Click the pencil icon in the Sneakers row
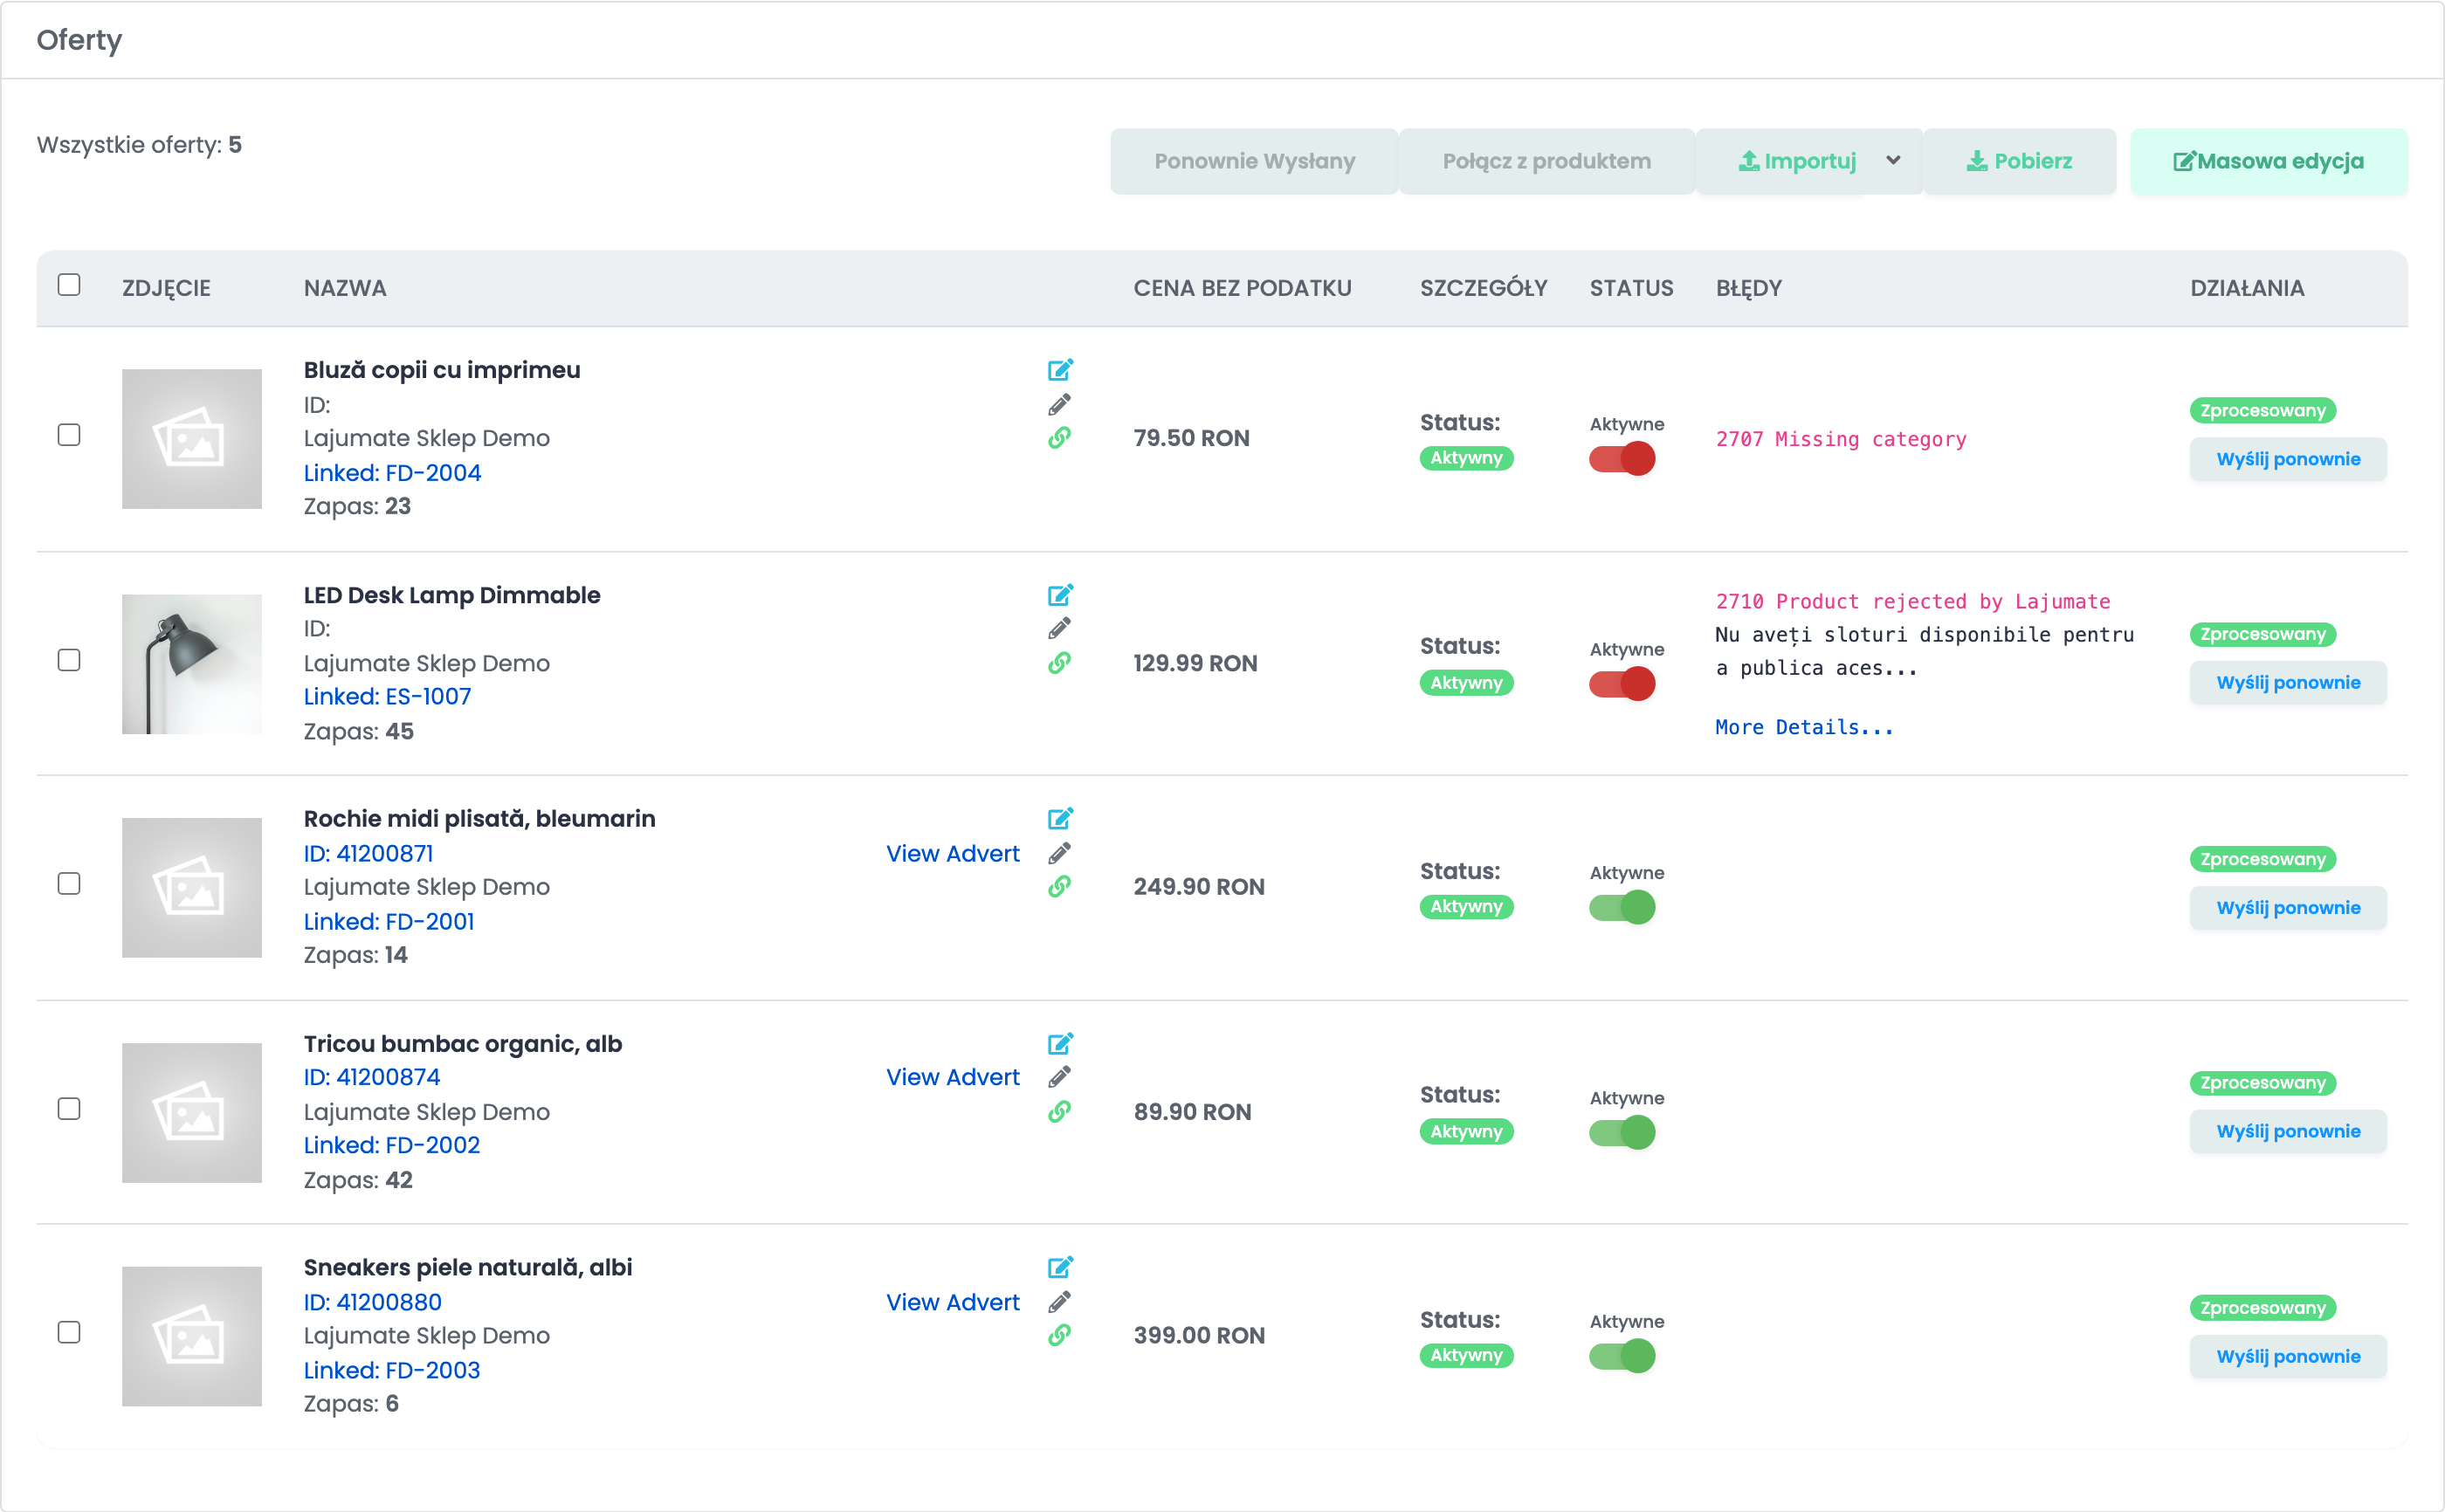This screenshot has width=2445, height=1512. click(x=1059, y=1302)
